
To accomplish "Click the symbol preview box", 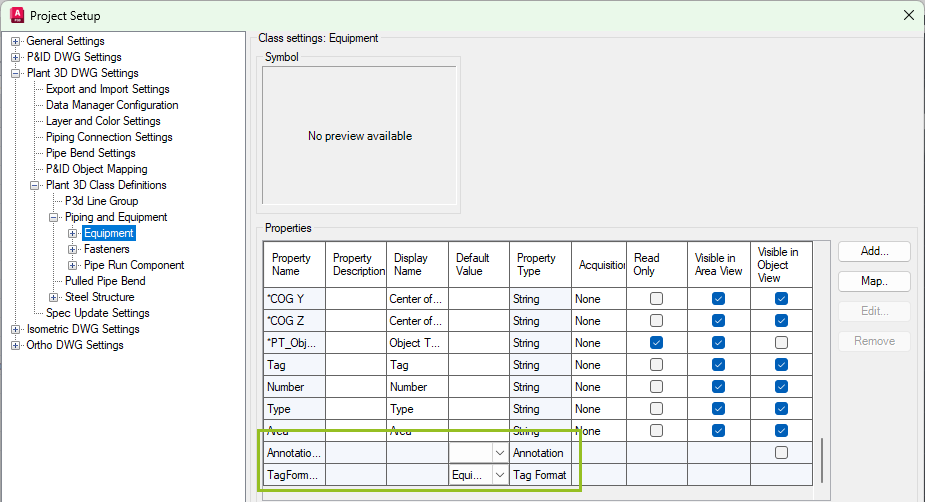I will click(x=359, y=136).
